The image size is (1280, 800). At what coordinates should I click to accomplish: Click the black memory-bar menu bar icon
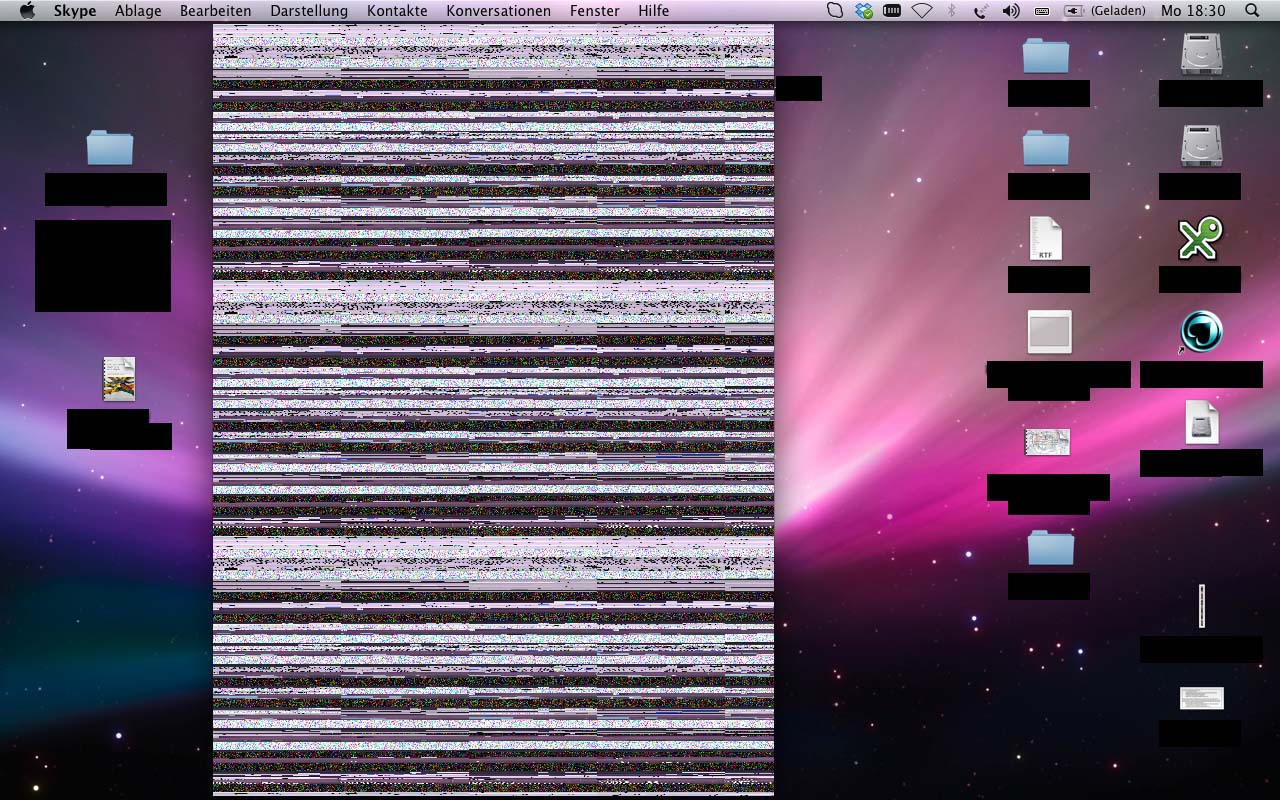tap(893, 10)
